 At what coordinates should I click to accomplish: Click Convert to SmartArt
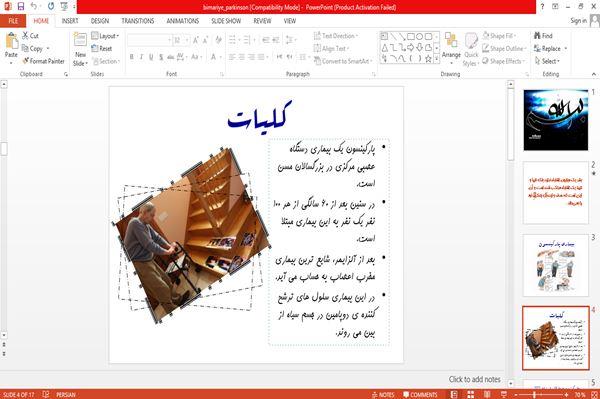342,61
